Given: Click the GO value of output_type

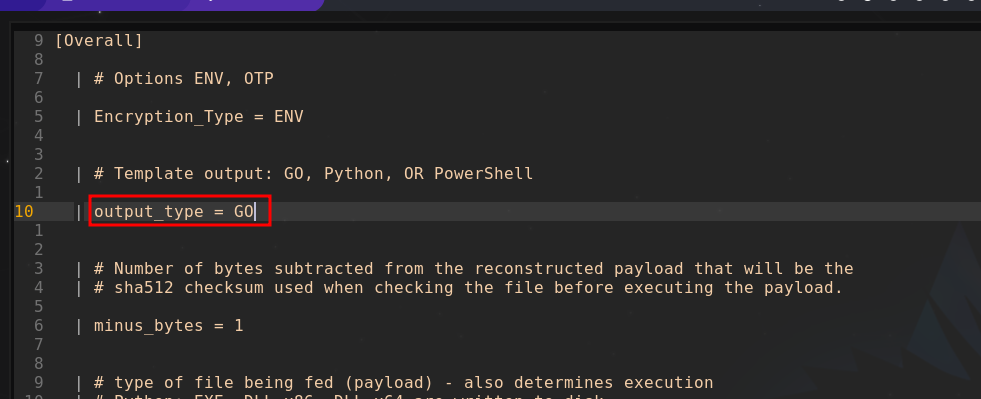Looking at the screenshot, I should click(x=243, y=211).
